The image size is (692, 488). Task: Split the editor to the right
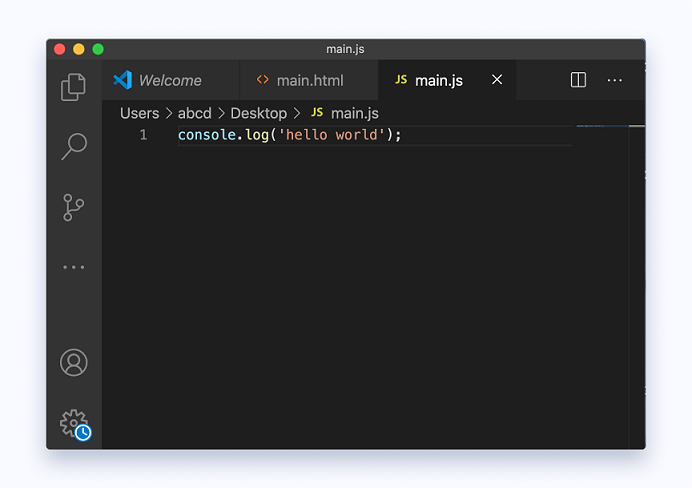click(x=578, y=80)
